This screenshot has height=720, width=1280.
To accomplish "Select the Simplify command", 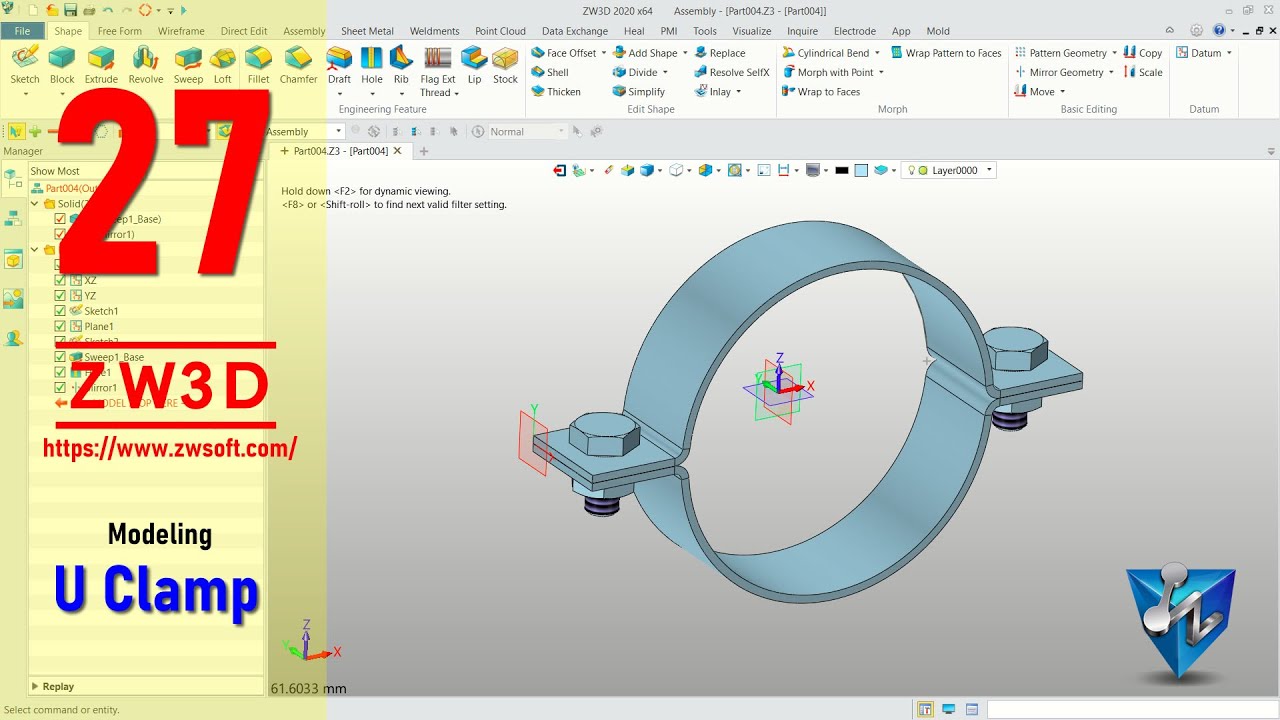I will pyautogui.click(x=638, y=91).
